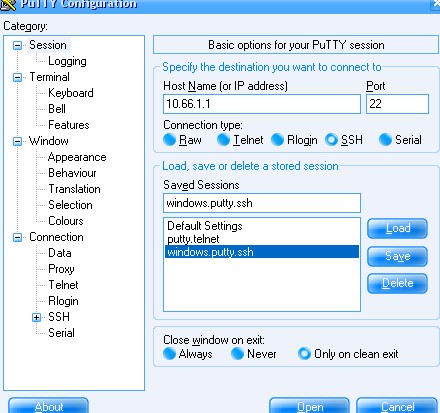
Task: Click the Cancel button
Action: 397,406
